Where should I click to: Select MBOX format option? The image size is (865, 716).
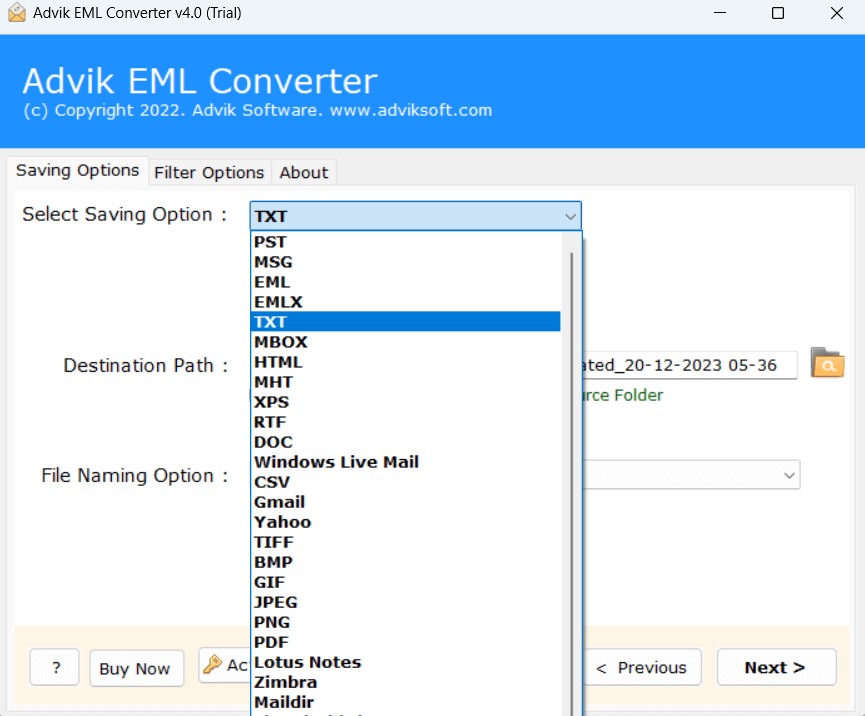(x=405, y=342)
